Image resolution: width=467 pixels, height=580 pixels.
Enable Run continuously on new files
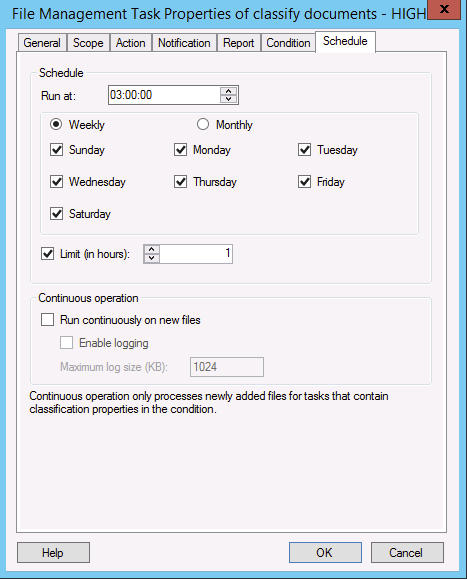47,319
